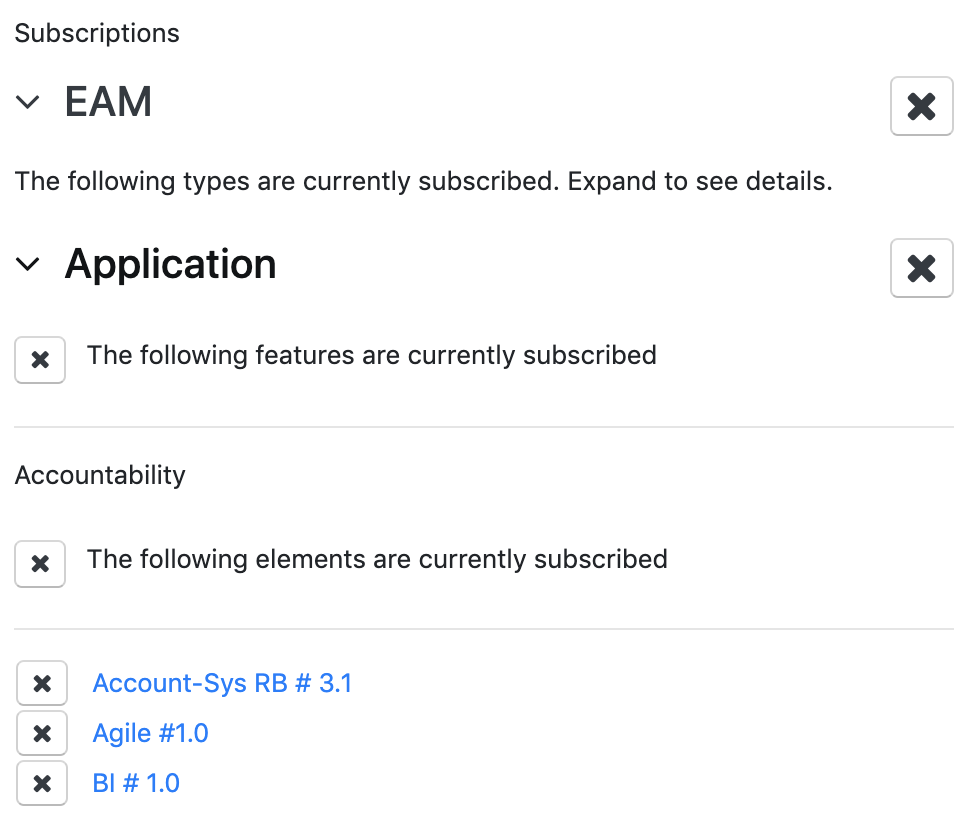
Task: Unsubscribe from EAM using its X button
Action: 921,106
